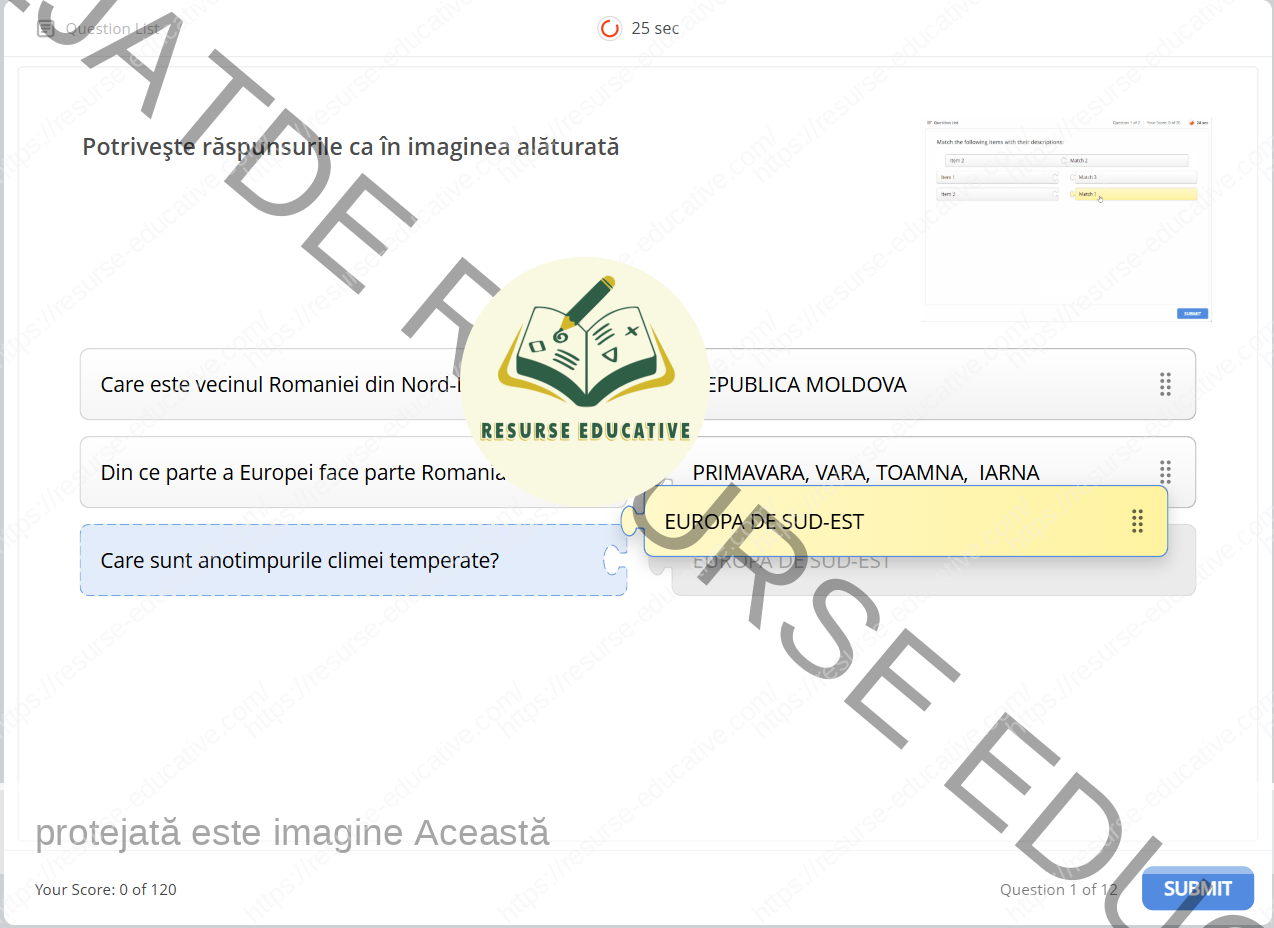Open the example matching thumbnail image
The image size is (1274, 928).
[1066, 220]
